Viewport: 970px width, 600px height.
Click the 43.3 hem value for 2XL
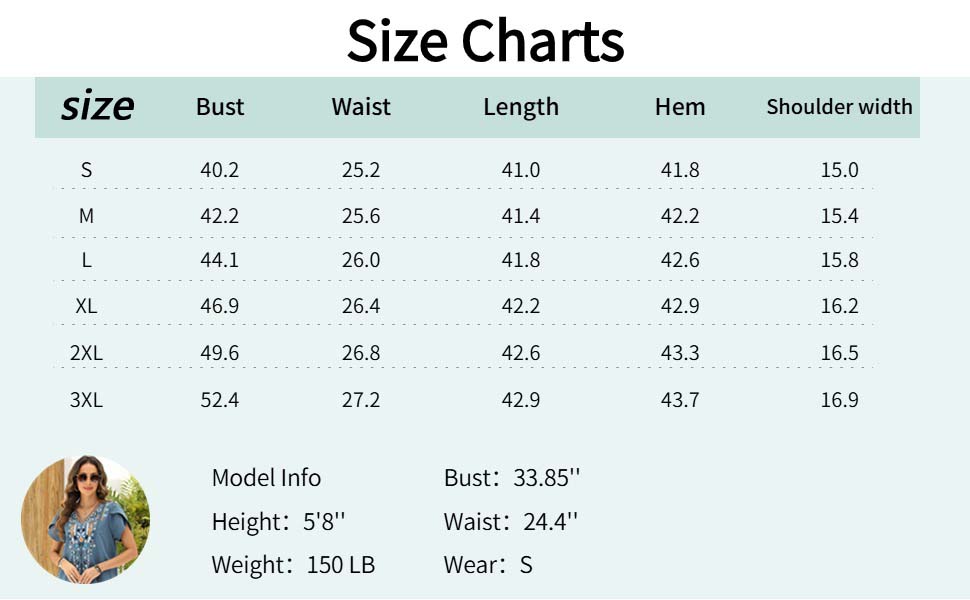680,353
